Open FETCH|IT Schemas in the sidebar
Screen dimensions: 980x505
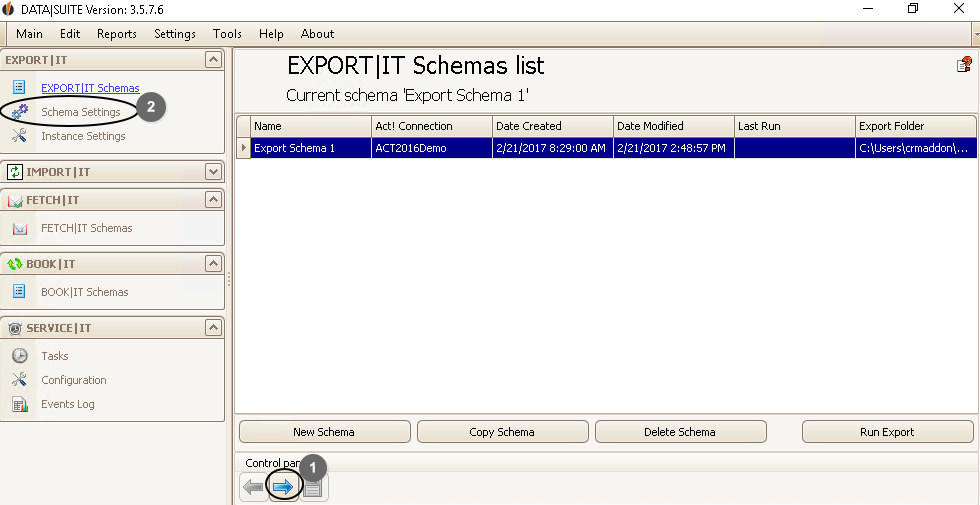pos(87,228)
